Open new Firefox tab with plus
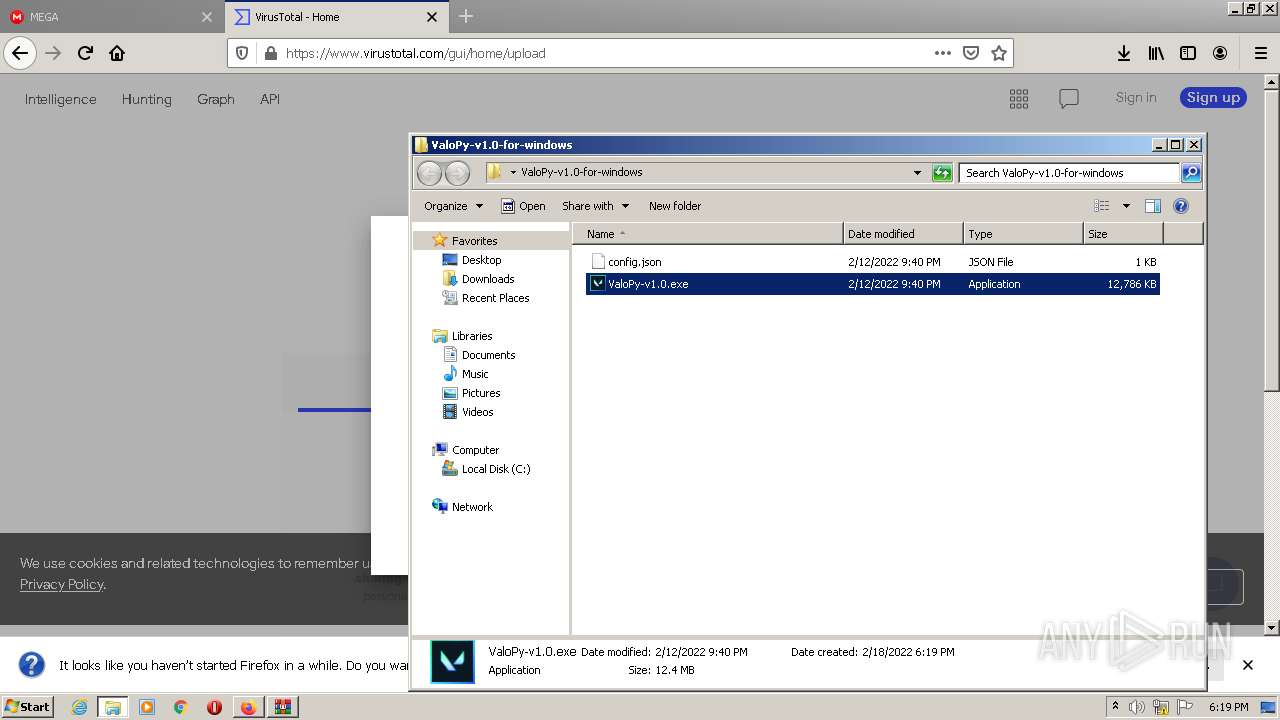This screenshot has height=720, width=1280. click(466, 16)
